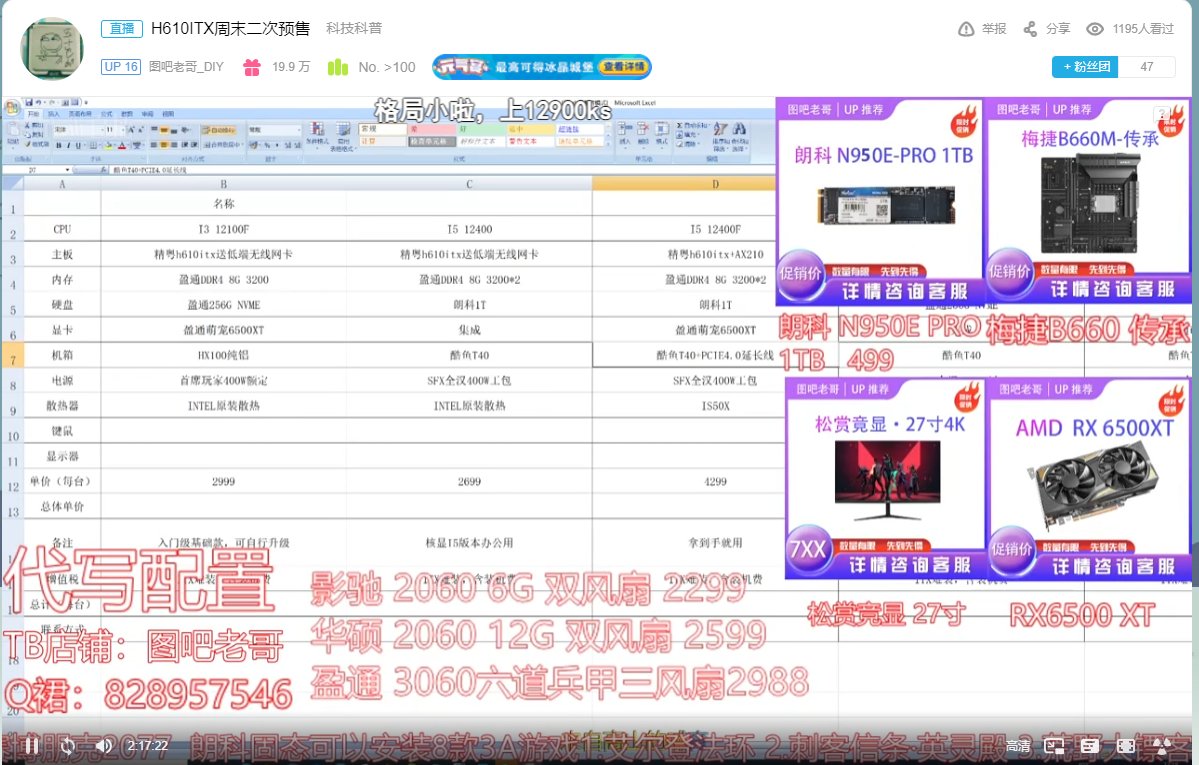Click the Excel Name Box field

pos(34,169)
